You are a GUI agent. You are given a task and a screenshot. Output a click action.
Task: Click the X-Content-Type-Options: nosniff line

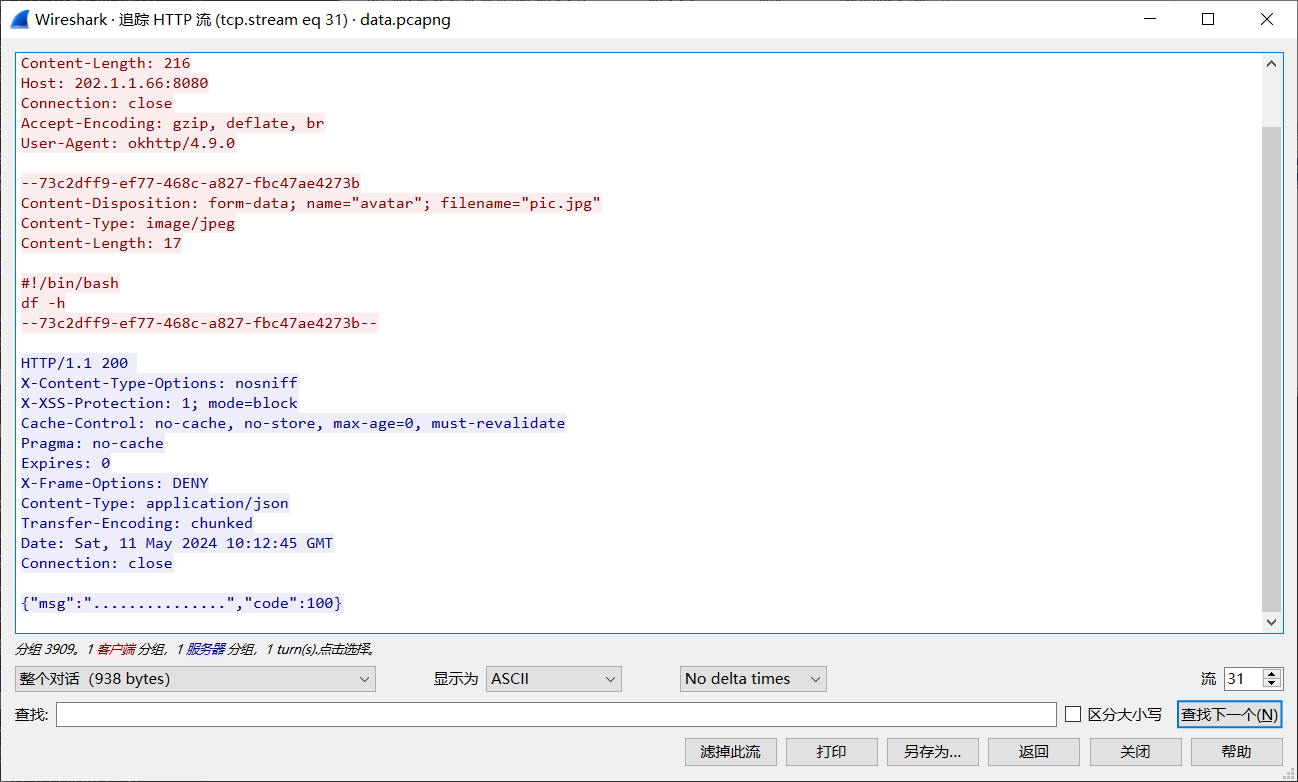[160, 383]
